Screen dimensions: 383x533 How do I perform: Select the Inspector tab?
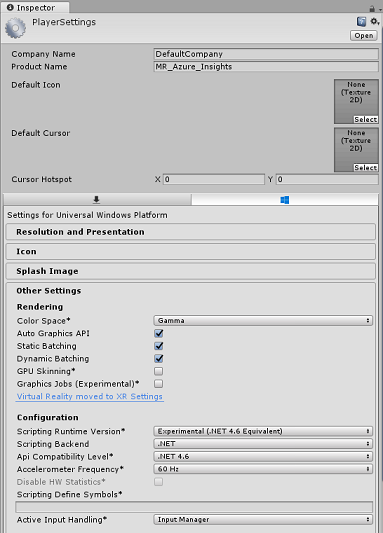tap(35, 7)
